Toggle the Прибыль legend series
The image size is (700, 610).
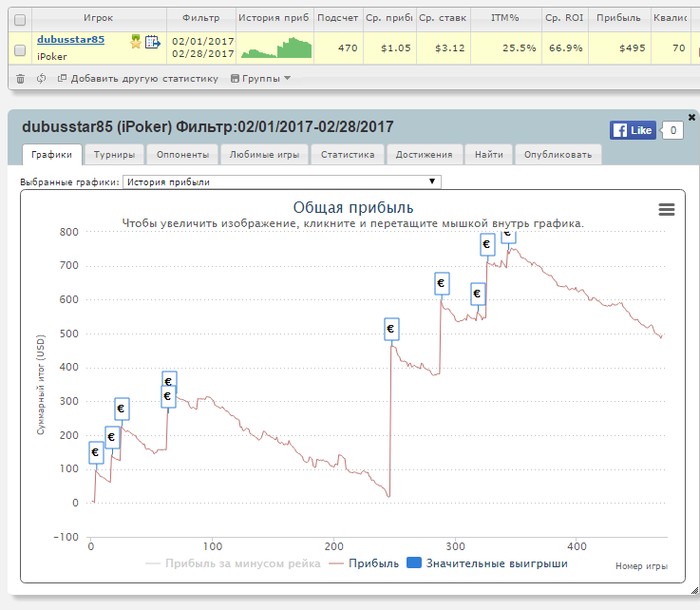point(364,564)
